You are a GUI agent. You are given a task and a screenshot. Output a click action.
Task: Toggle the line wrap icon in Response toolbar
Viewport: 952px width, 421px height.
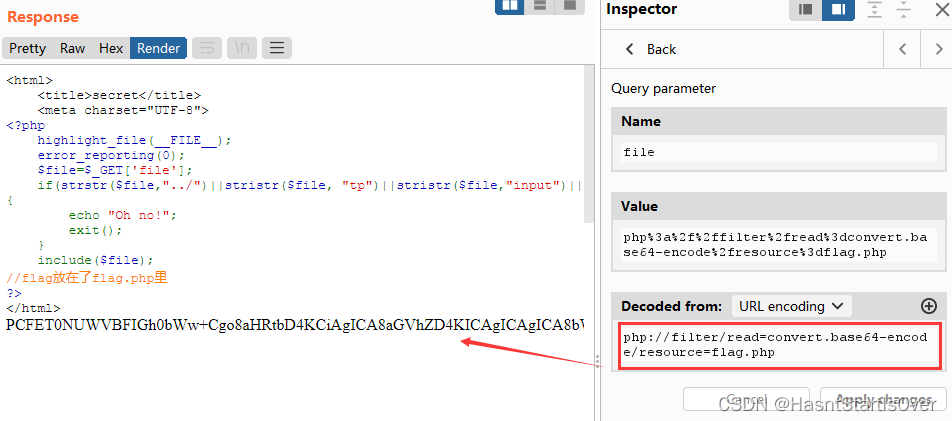pos(207,47)
